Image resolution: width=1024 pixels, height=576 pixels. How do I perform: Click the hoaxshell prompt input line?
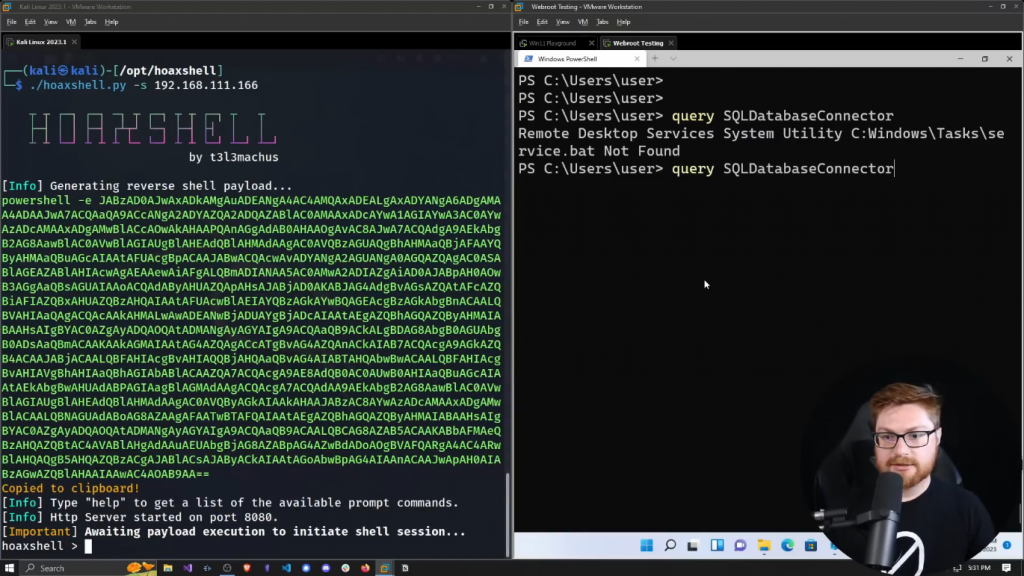[253, 546]
